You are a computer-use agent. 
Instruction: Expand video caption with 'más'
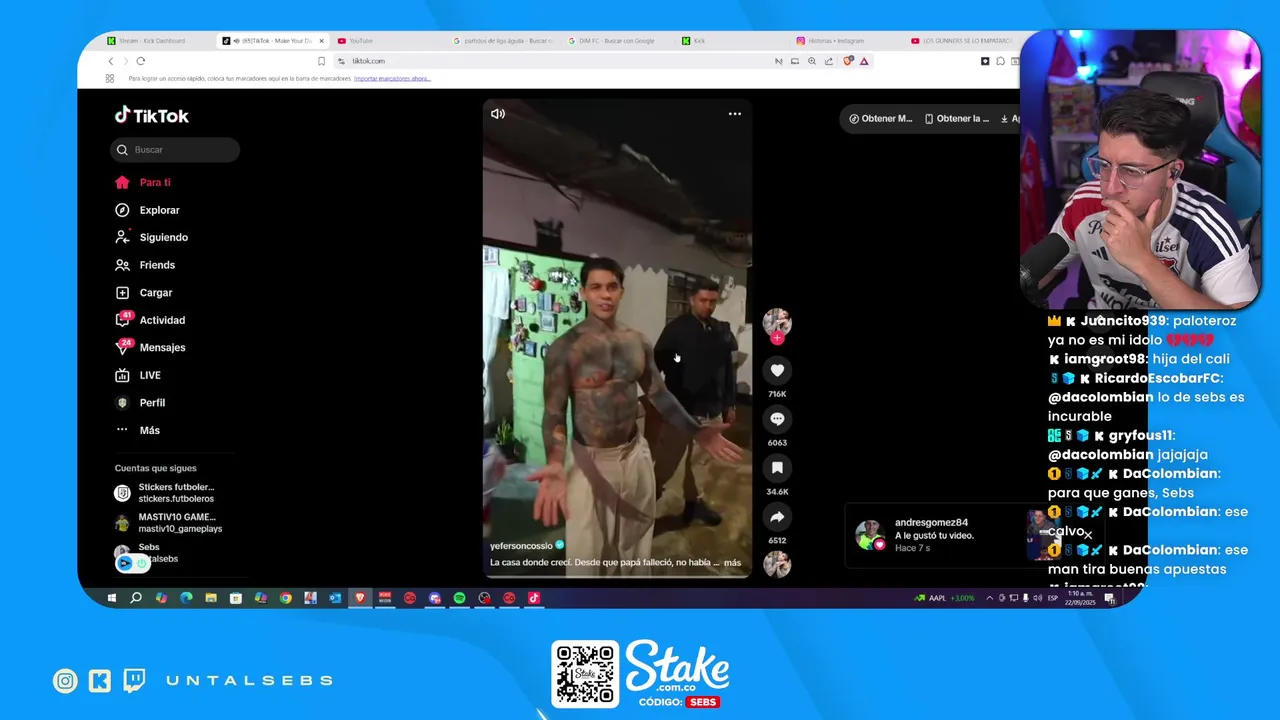pos(732,563)
